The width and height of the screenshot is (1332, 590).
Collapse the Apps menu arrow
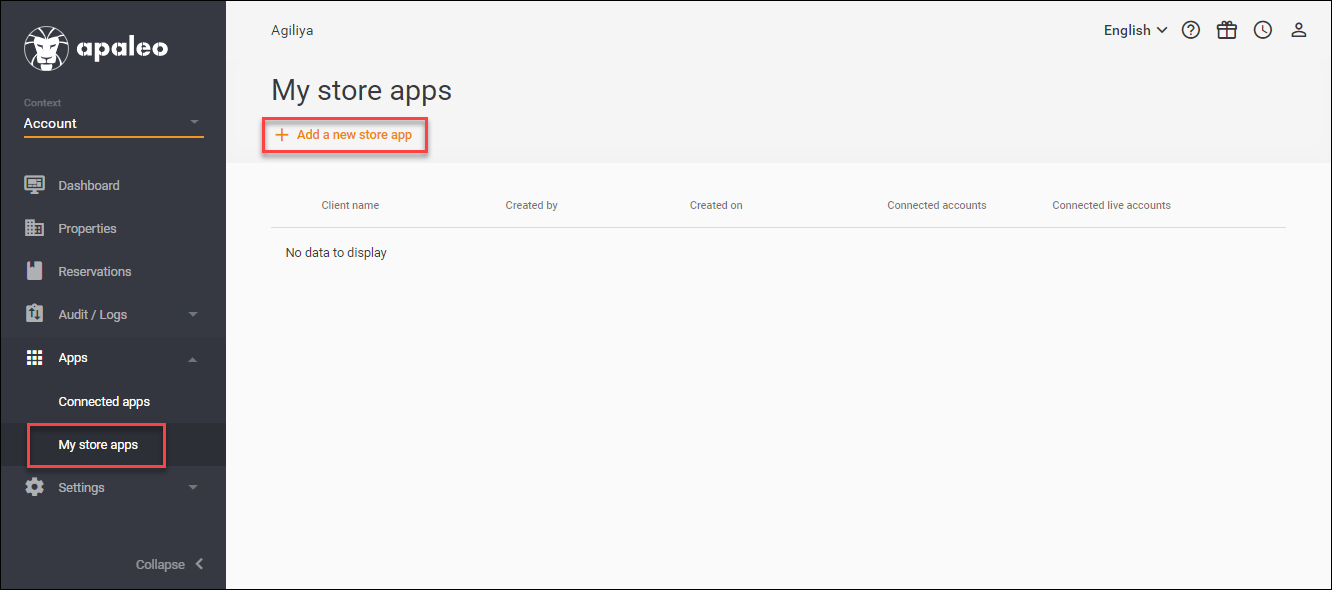193,358
